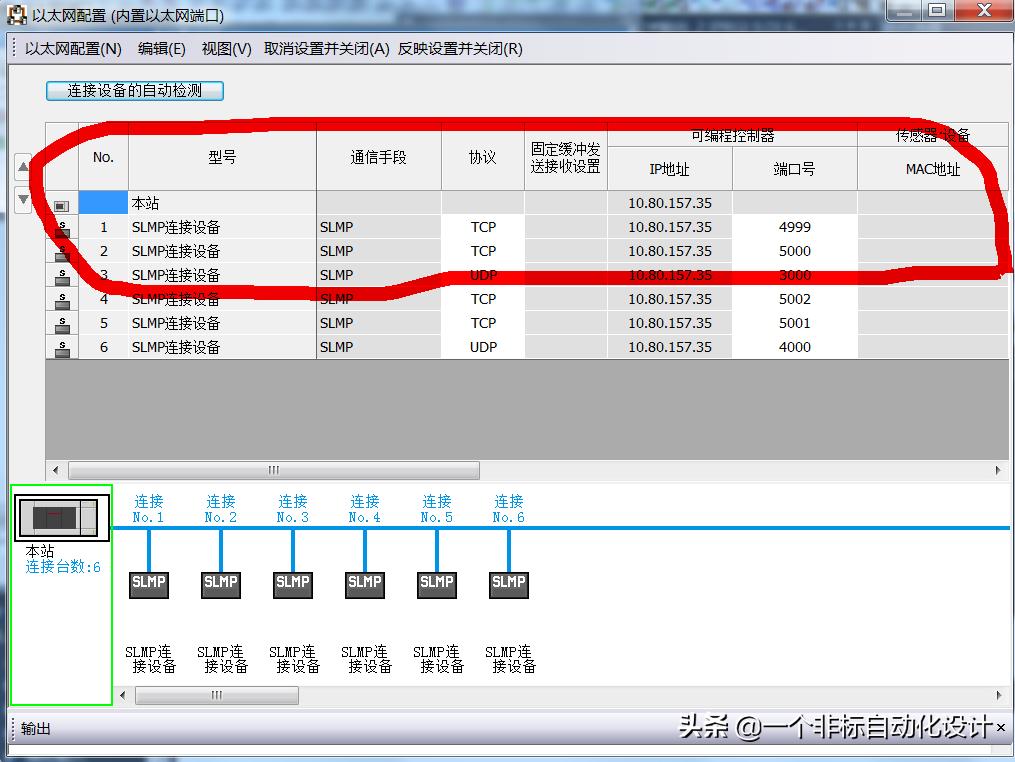
Task: Click the device icon beside table row 4
Action: click(62, 299)
